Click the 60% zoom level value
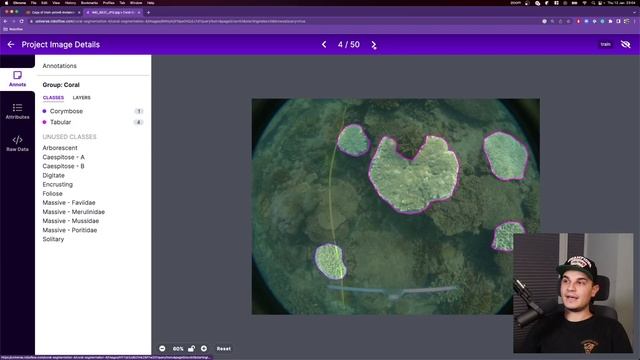This screenshot has height=360, width=640. (178, 349)
